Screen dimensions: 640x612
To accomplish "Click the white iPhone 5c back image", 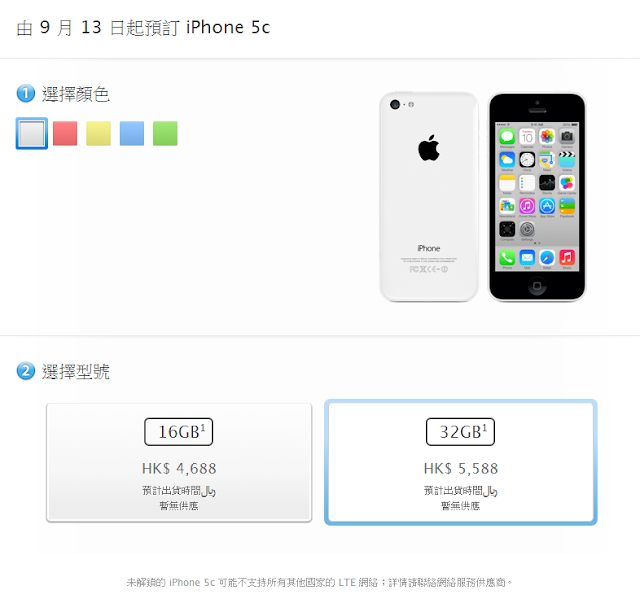I will (x=429, y=197).
